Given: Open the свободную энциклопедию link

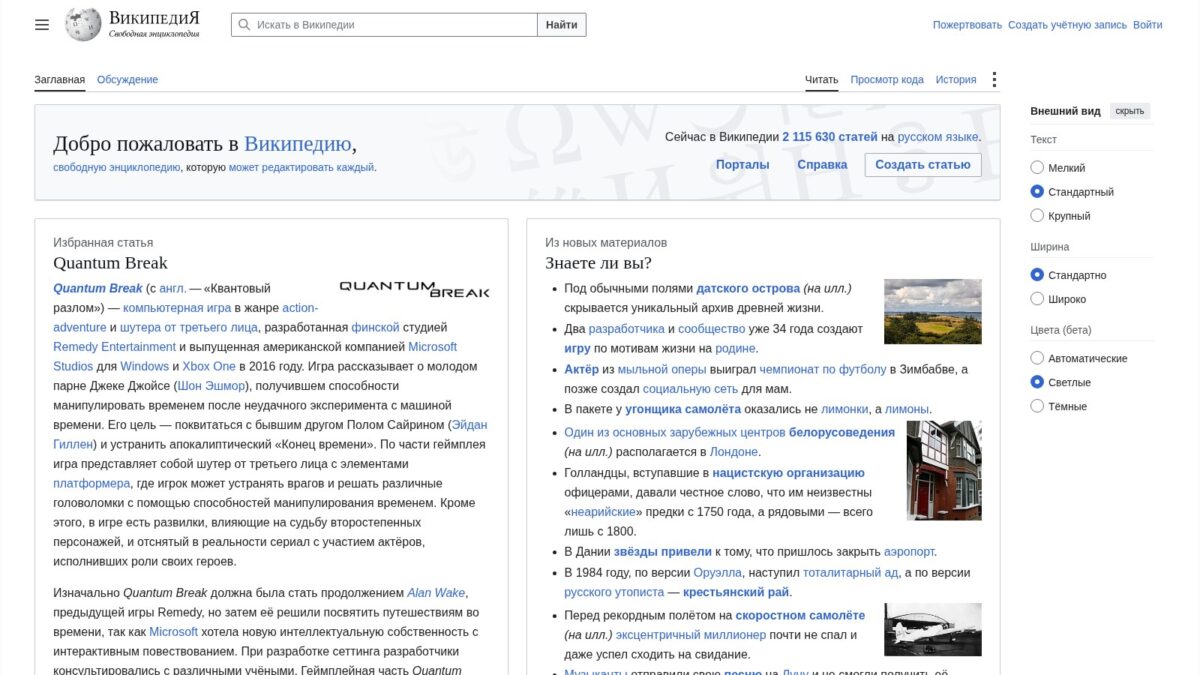Looking at the screenshot, I should click(x=117, y=168).
